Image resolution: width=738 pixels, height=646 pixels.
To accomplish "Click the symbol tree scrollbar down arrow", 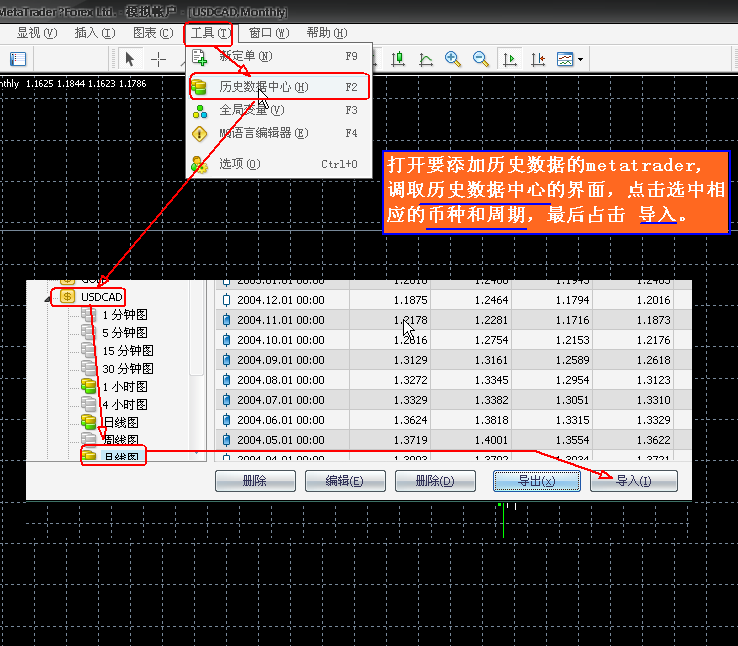I will tap(197, 453).
